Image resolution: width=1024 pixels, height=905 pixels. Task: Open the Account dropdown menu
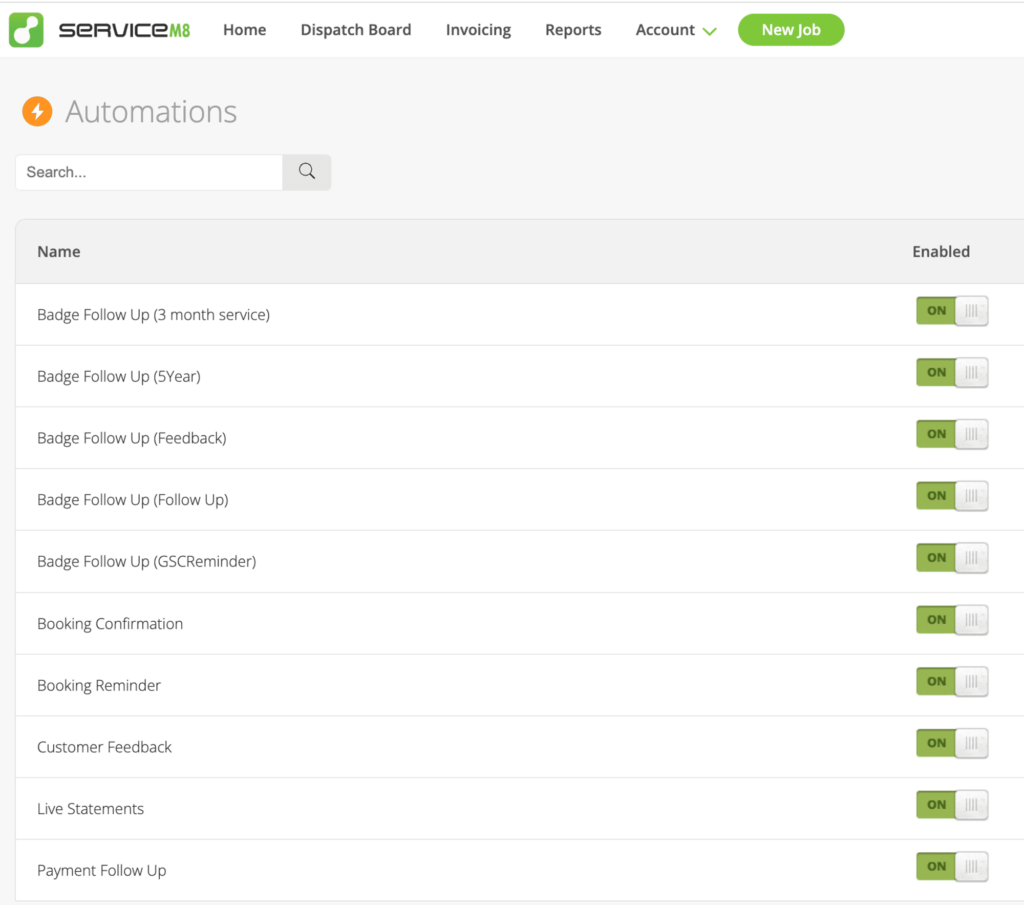(x=665, y=30)
